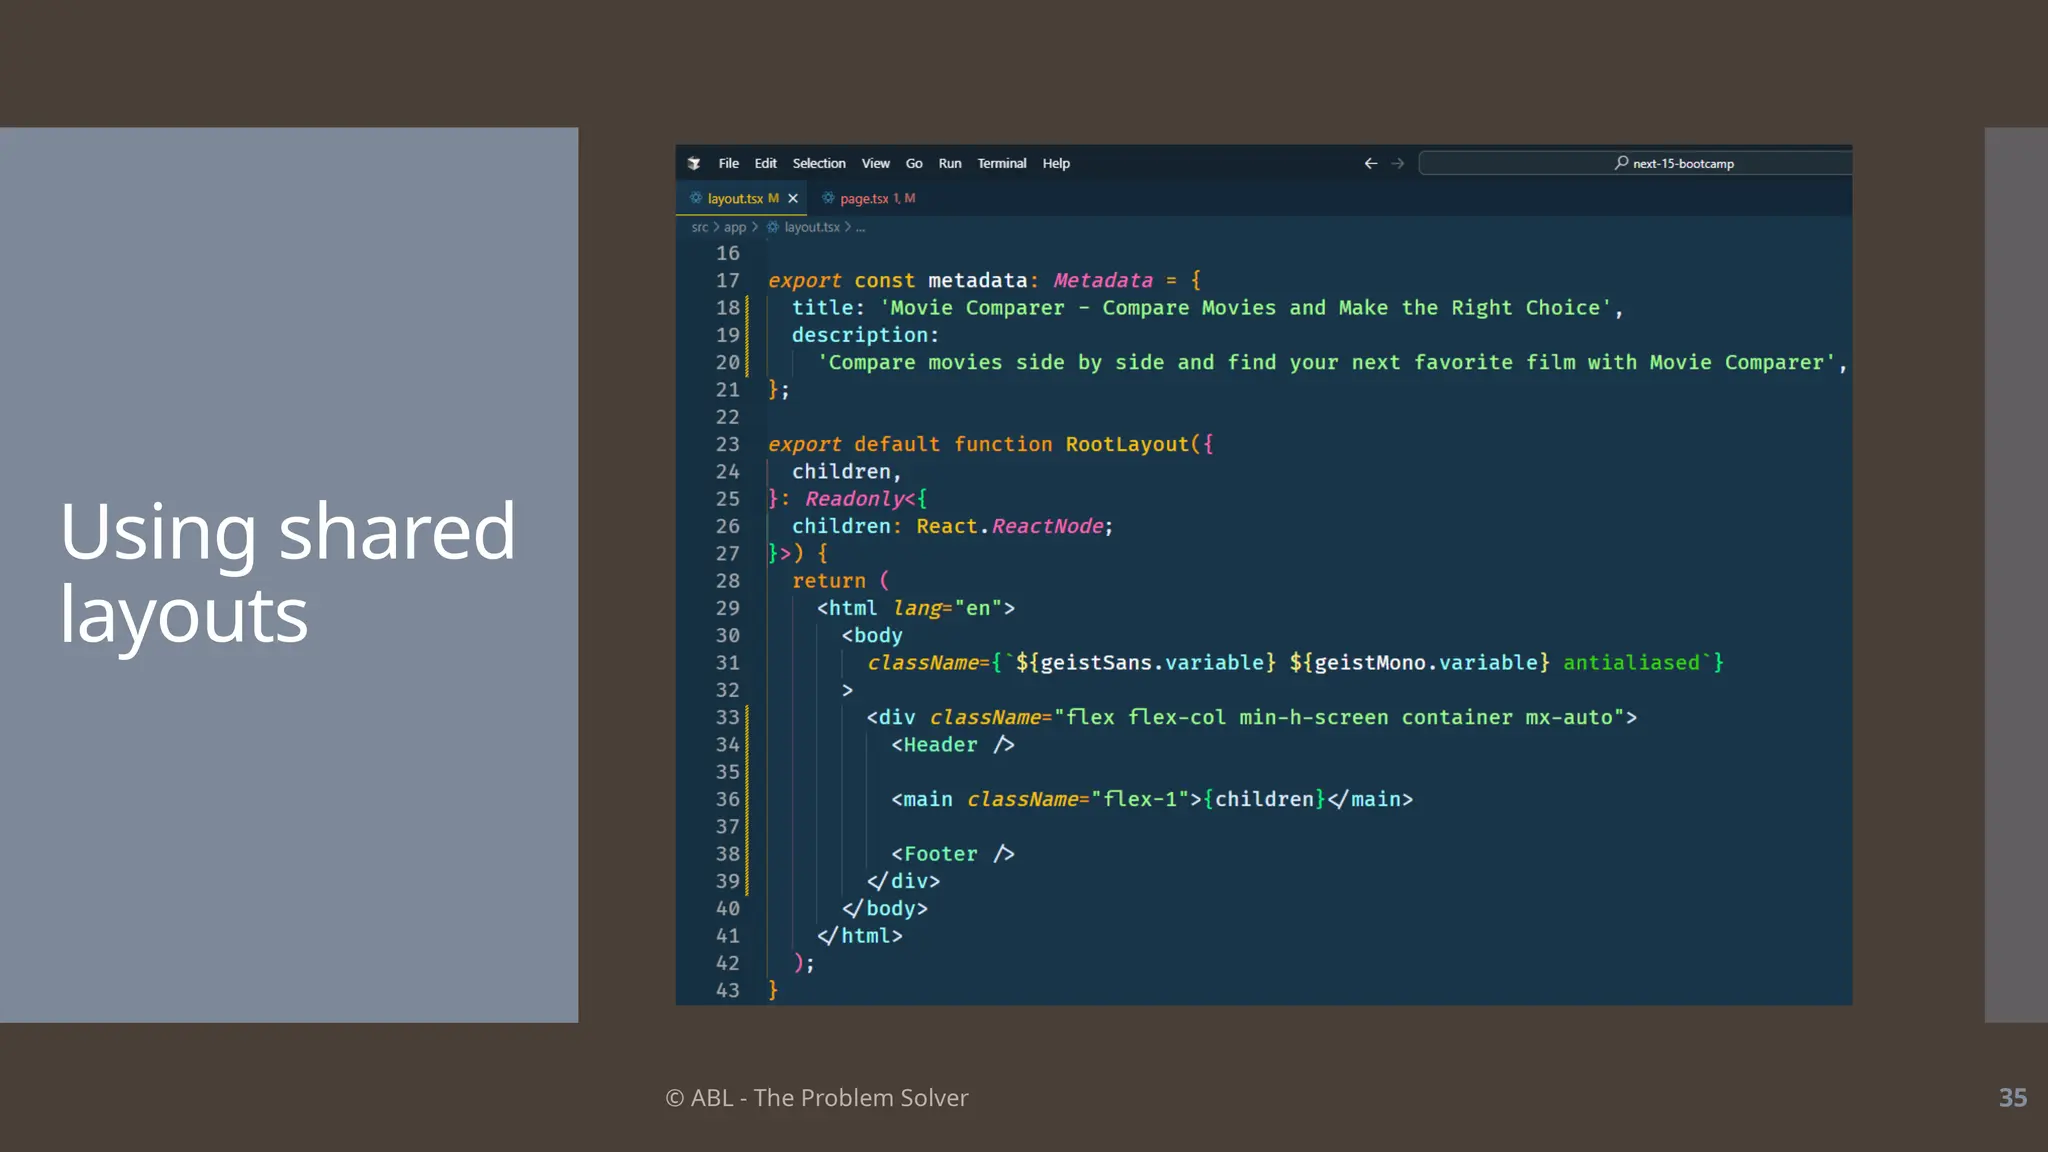Click RootLayout function name
The image size is (2048, 1152).
pos(1127,444)
